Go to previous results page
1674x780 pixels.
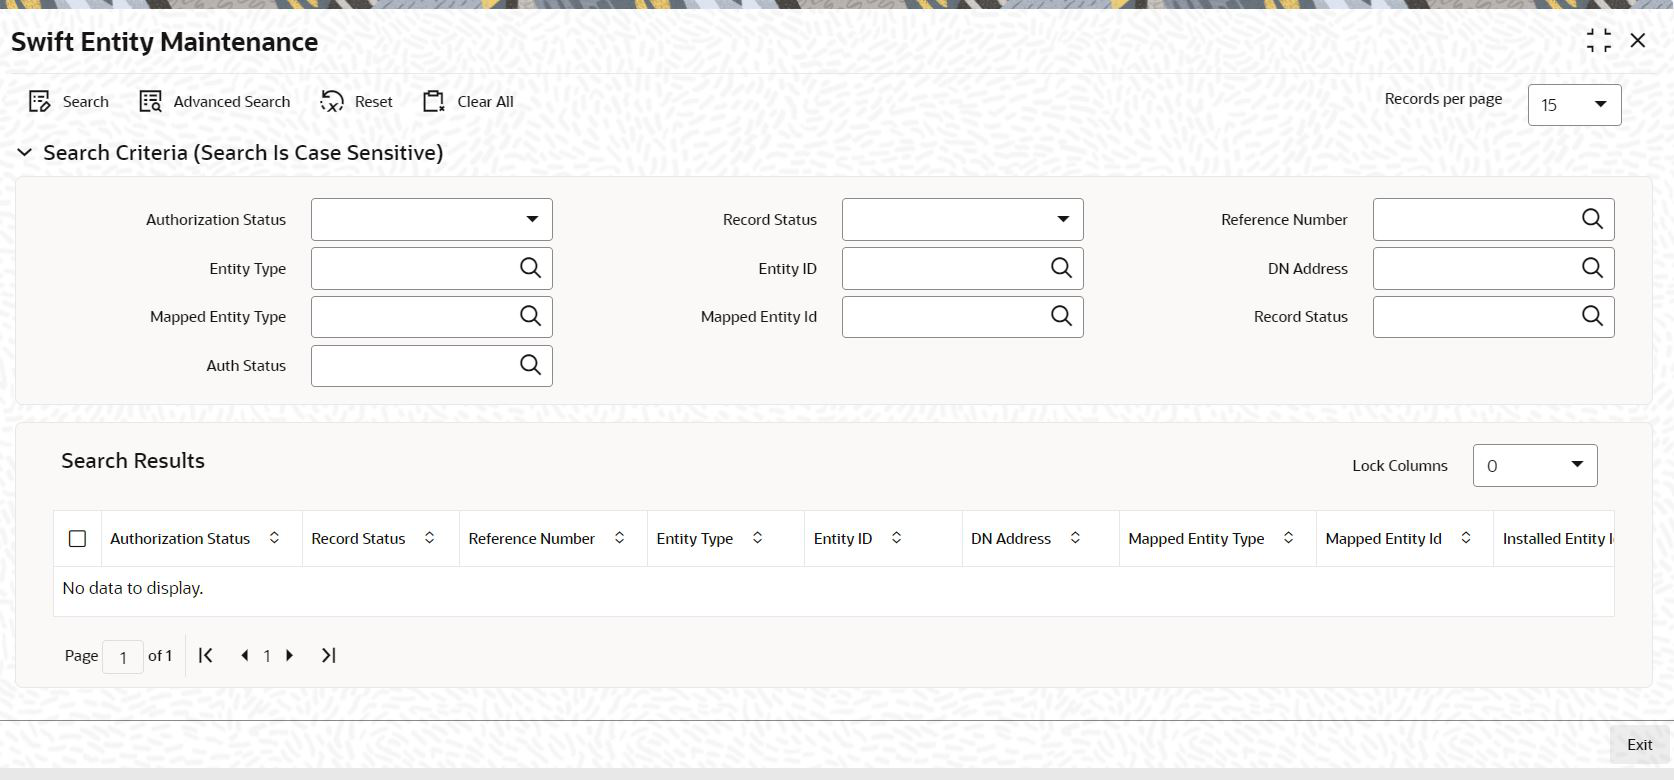point(244,655)
